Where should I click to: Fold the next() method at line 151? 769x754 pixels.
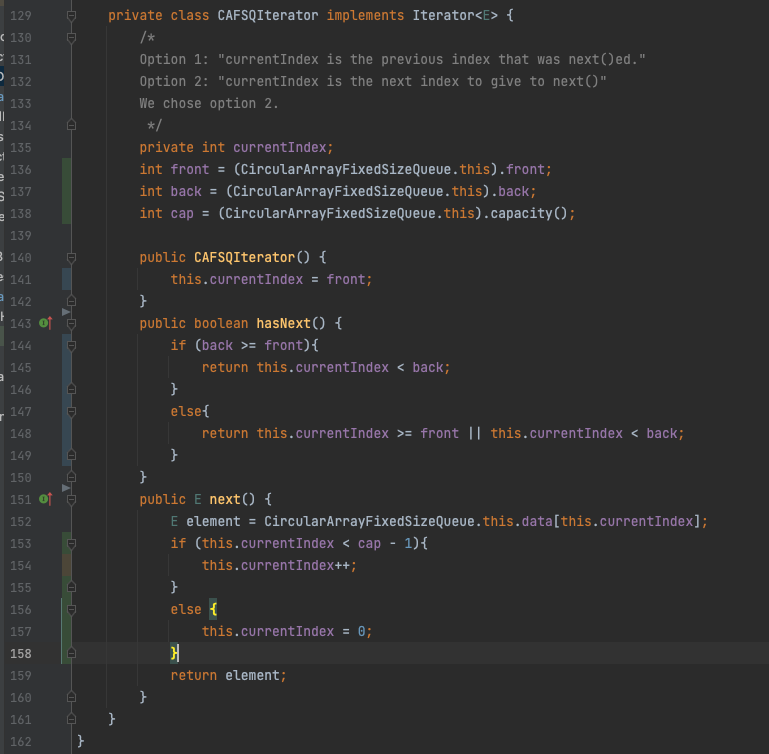[x=71, y=499]
